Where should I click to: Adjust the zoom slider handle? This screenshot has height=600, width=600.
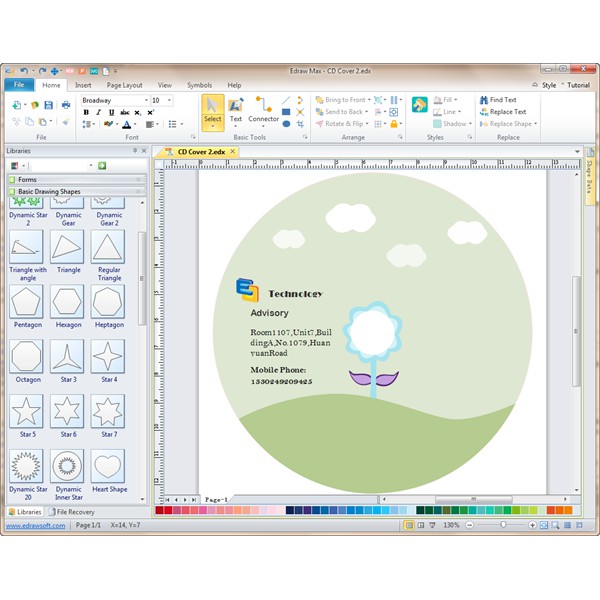[x=503, y=525]
